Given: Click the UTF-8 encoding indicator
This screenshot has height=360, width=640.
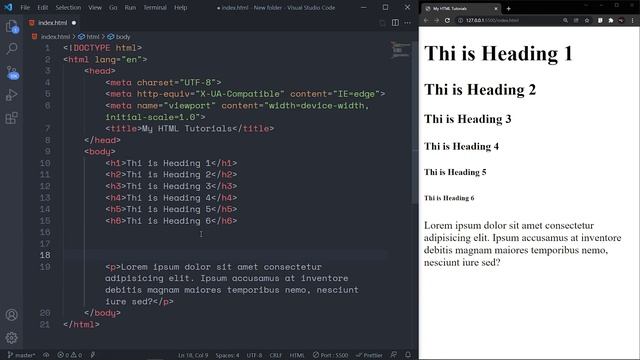Looking at the screenshot, I should [x=254, y=355].
